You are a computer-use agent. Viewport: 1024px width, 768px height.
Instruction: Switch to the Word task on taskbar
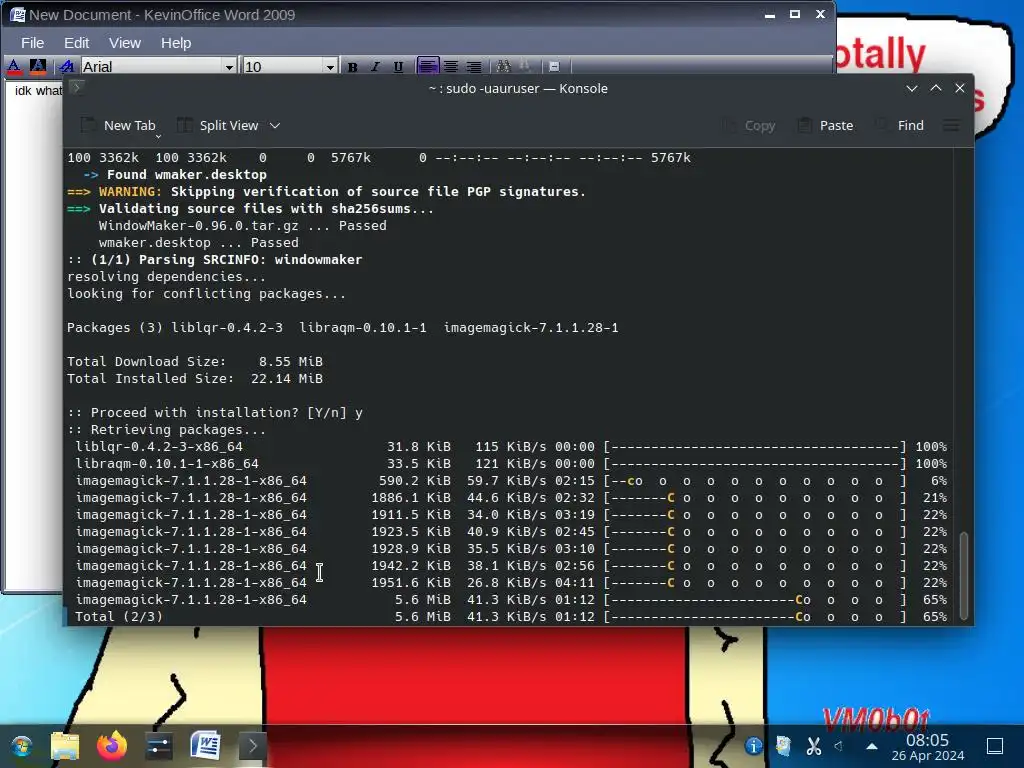point(205,746)
